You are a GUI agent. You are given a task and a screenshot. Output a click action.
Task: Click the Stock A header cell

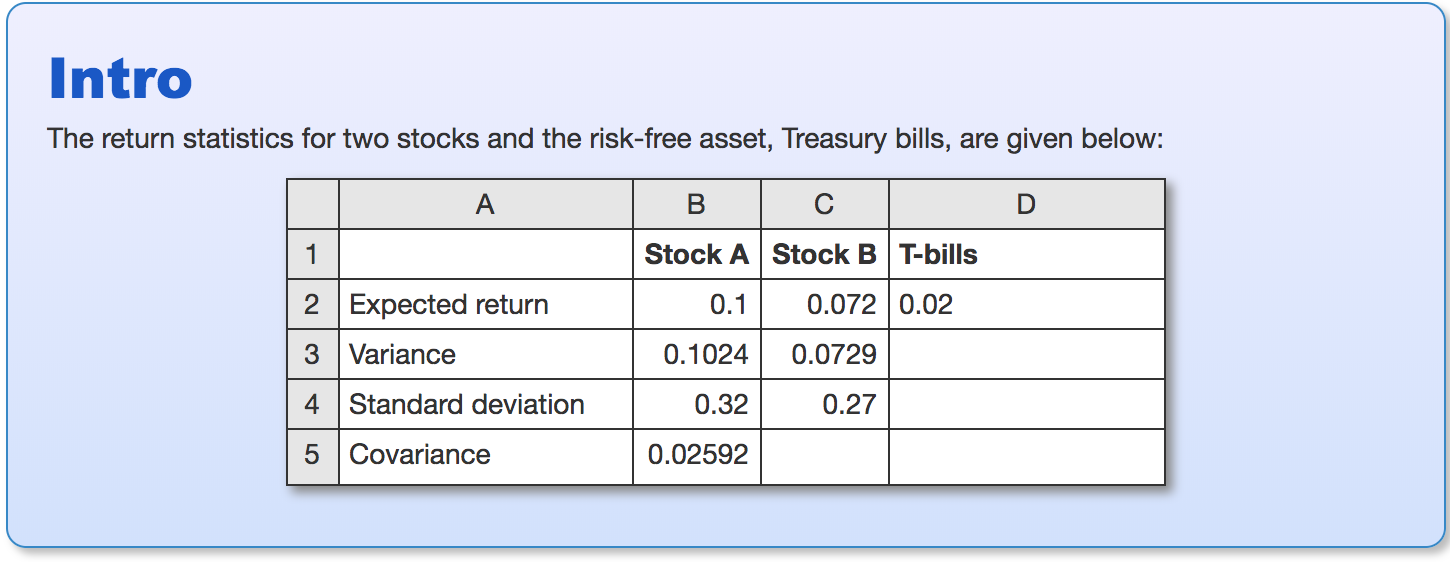click(696, 255)
